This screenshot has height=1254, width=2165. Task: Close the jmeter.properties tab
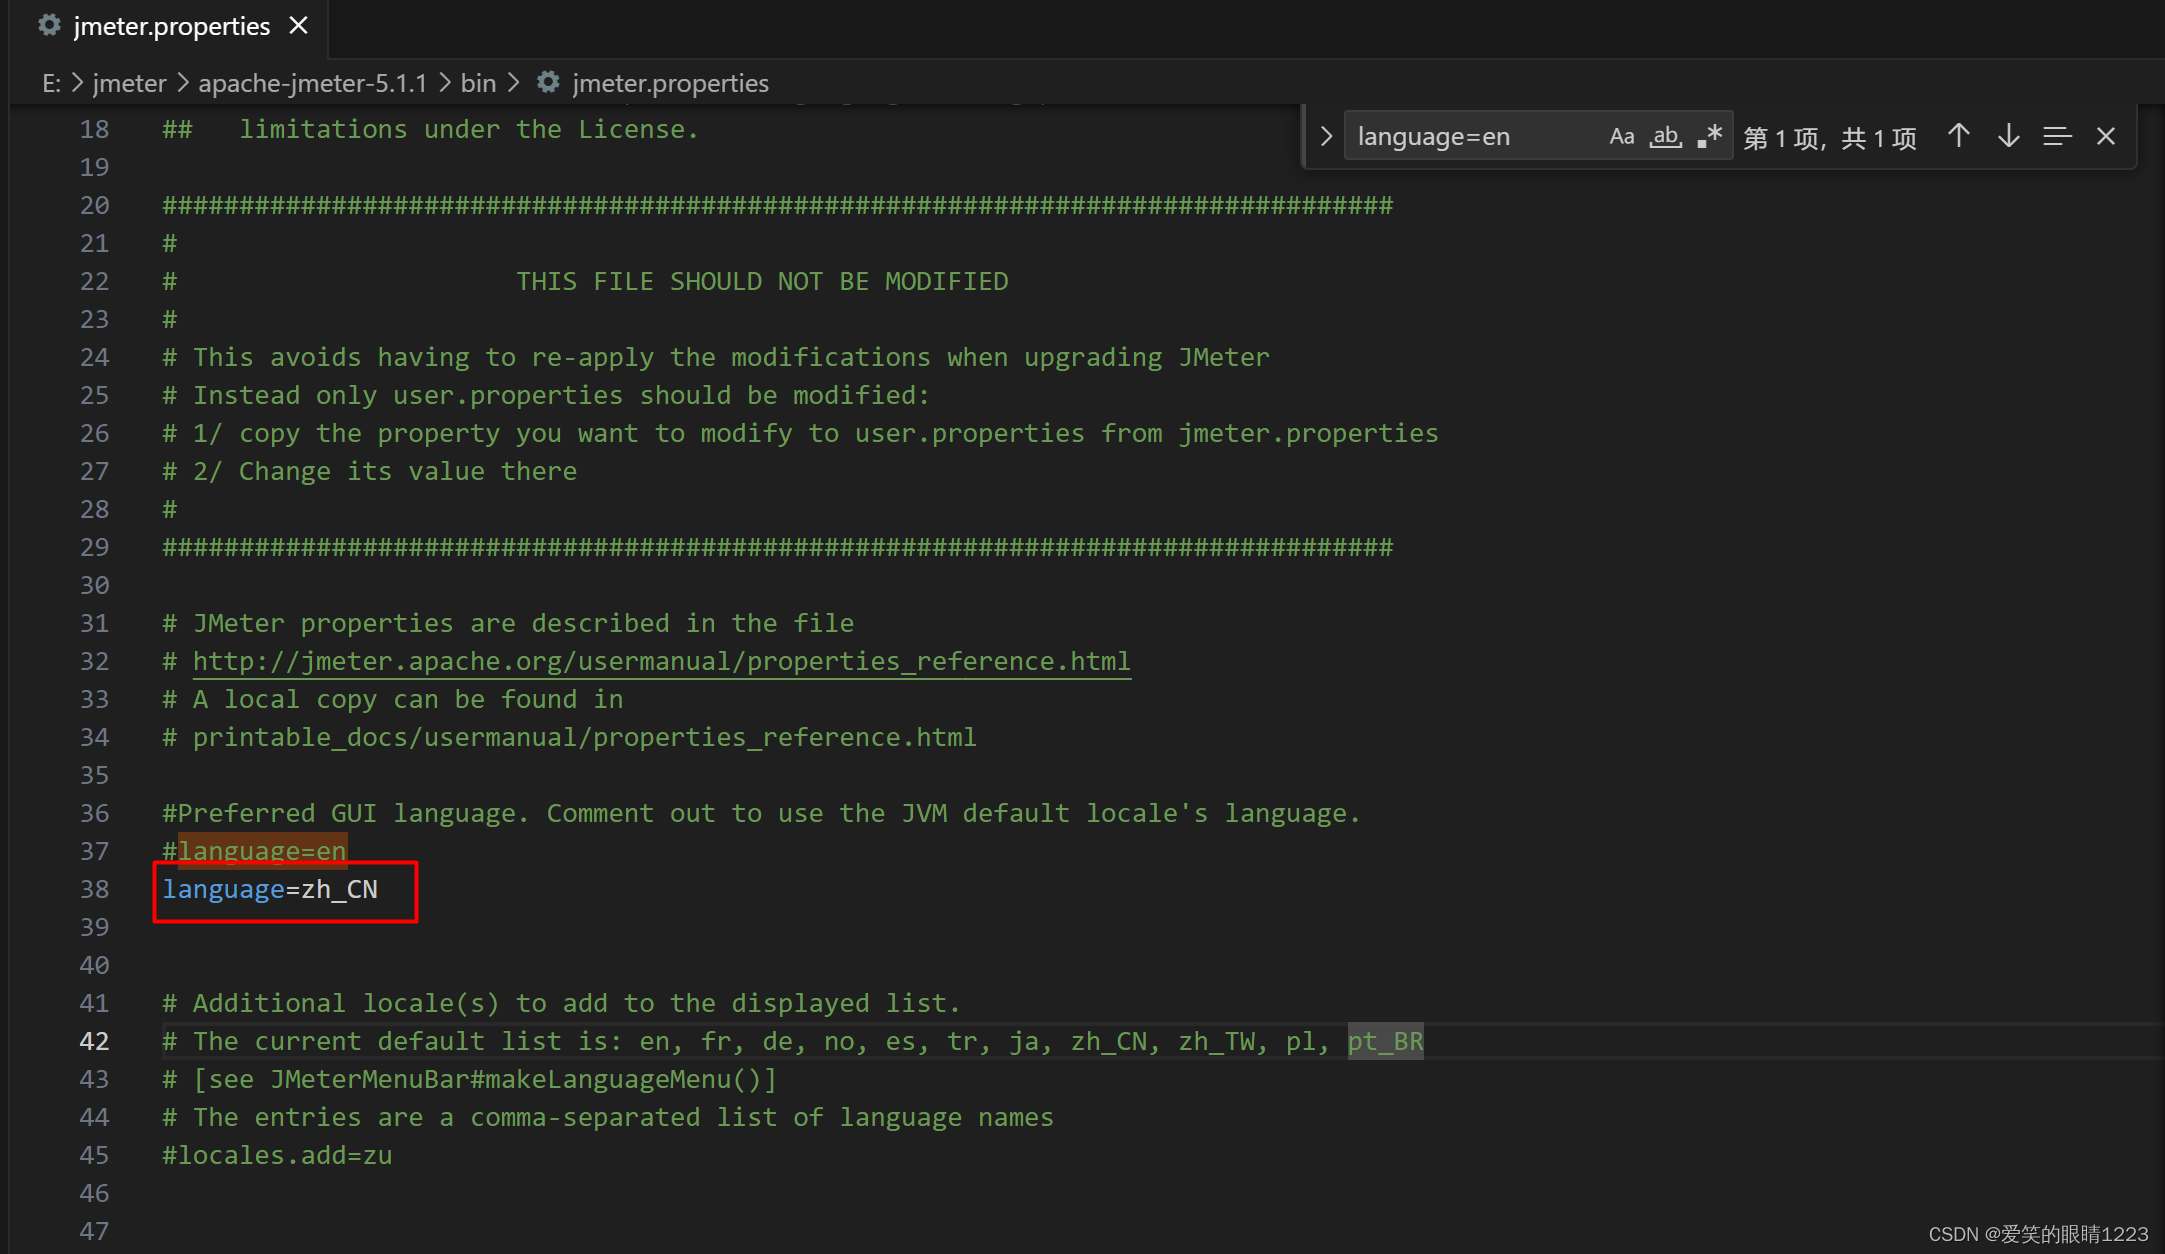pos(298,26)
